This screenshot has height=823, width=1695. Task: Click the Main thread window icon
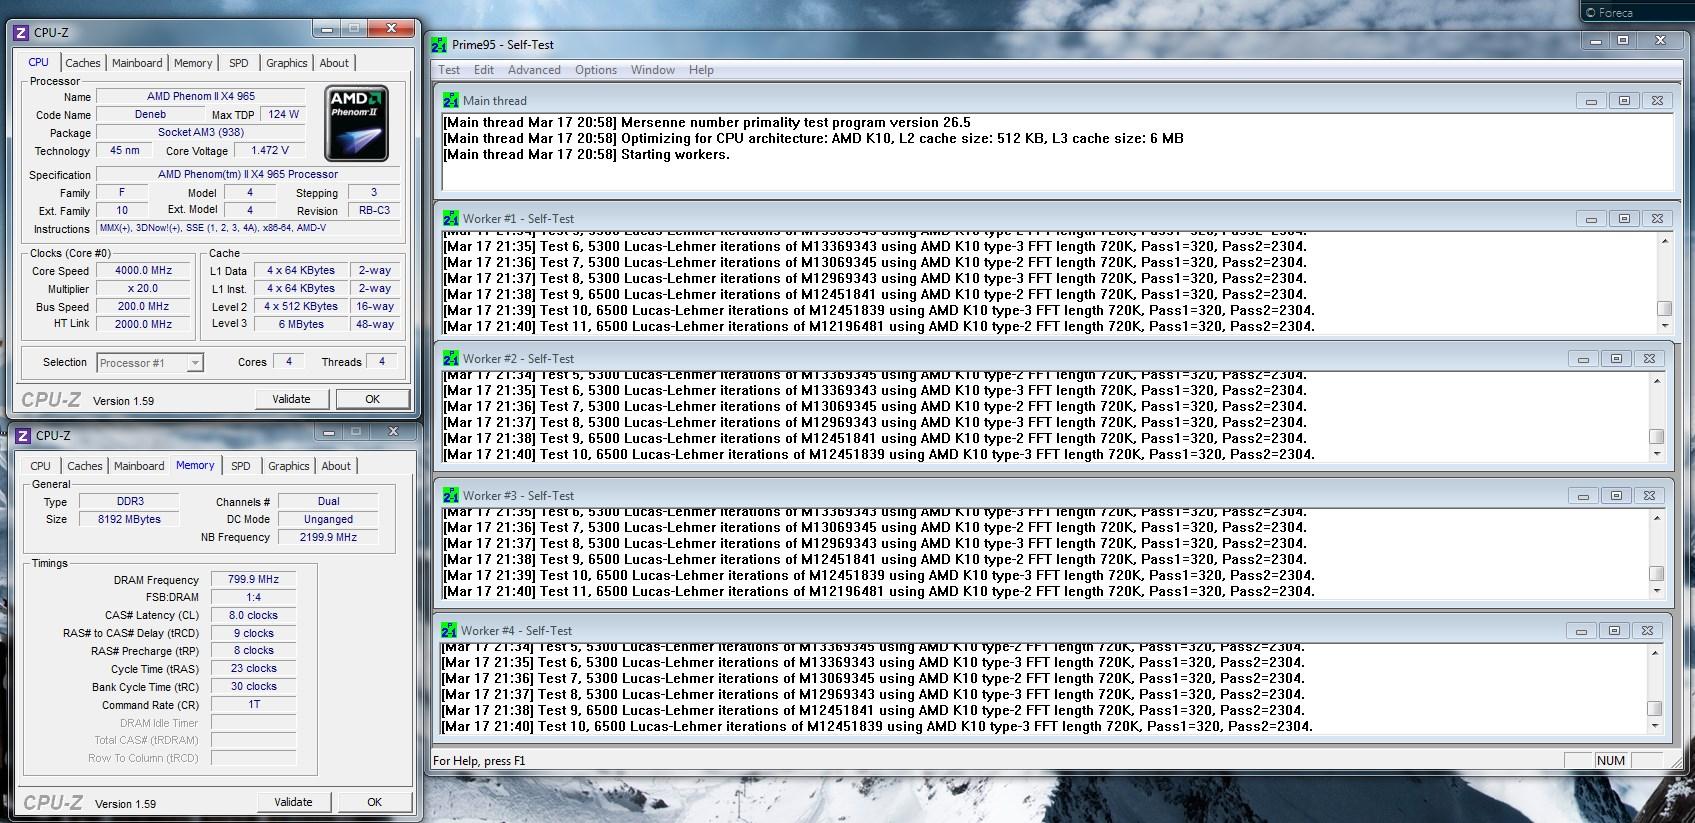[451, 100]
